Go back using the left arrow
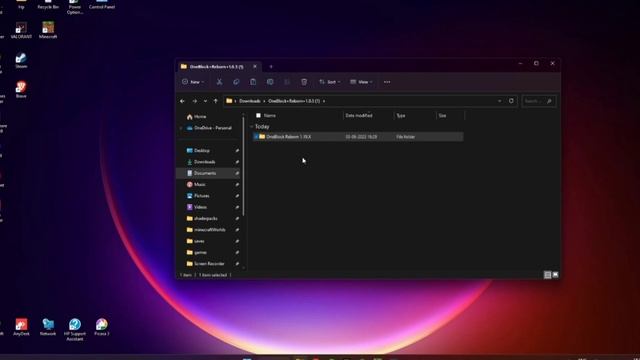640x360 pixels. pos(182,101)
